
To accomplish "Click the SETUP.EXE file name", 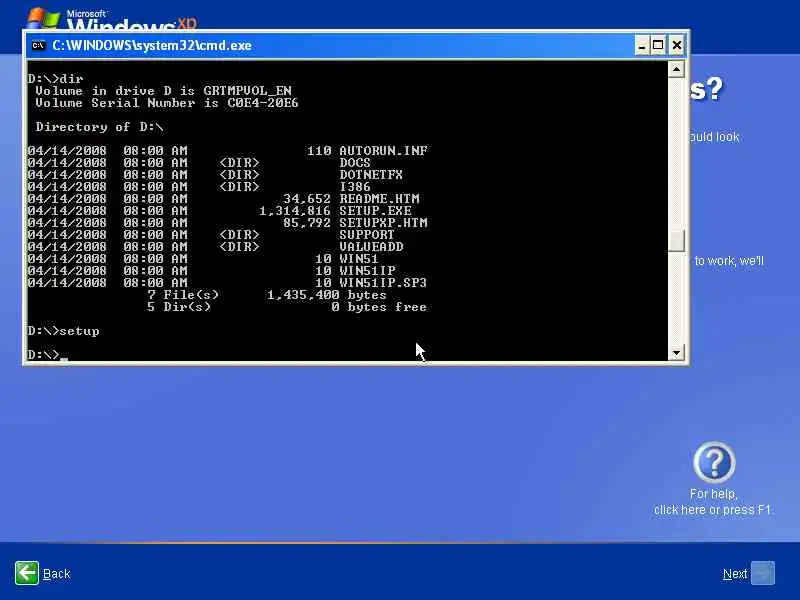I will pyautogui.click(x=375, y=211).
